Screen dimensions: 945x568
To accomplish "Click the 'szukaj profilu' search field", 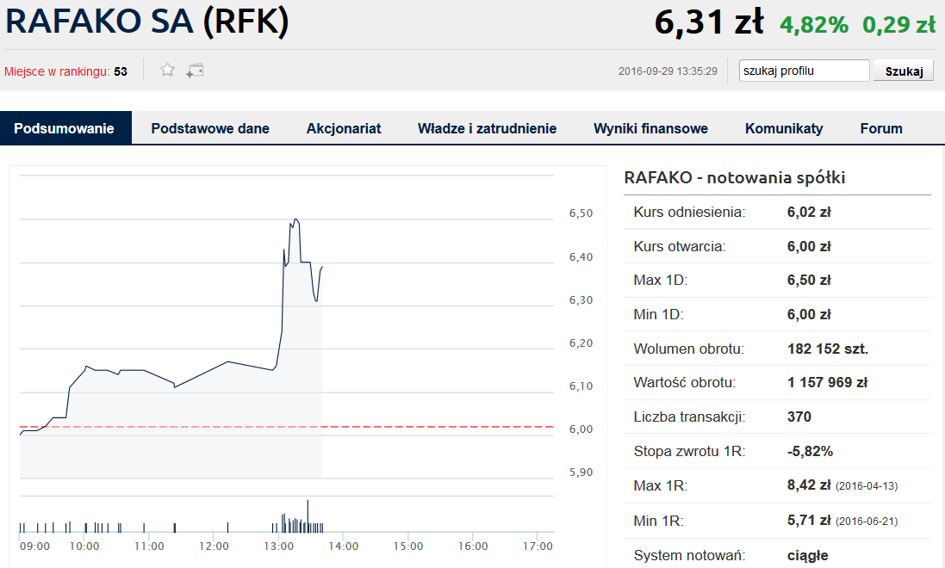I will 804,71.
